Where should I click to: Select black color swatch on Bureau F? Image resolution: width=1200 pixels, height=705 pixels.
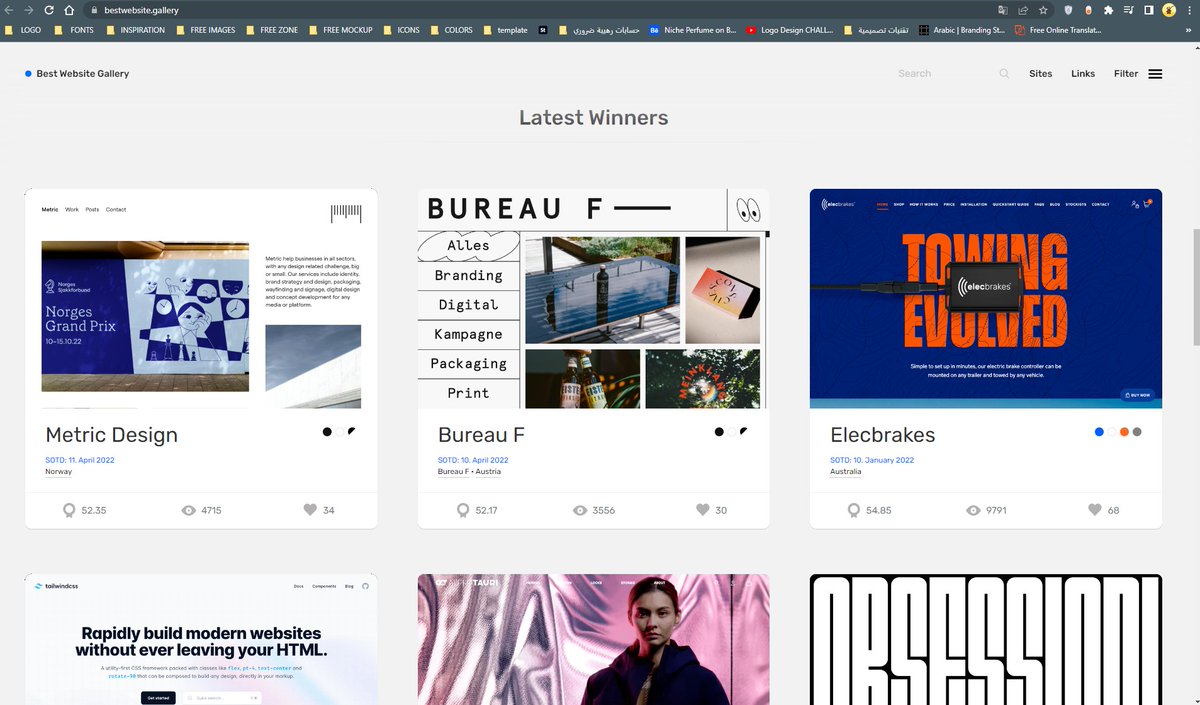pos(719,432)
